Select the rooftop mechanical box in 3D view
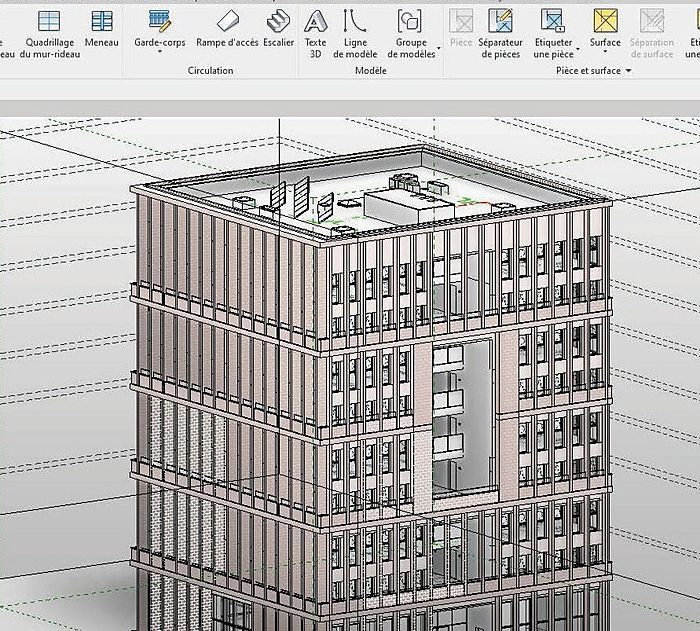 (x=408, y=206)
